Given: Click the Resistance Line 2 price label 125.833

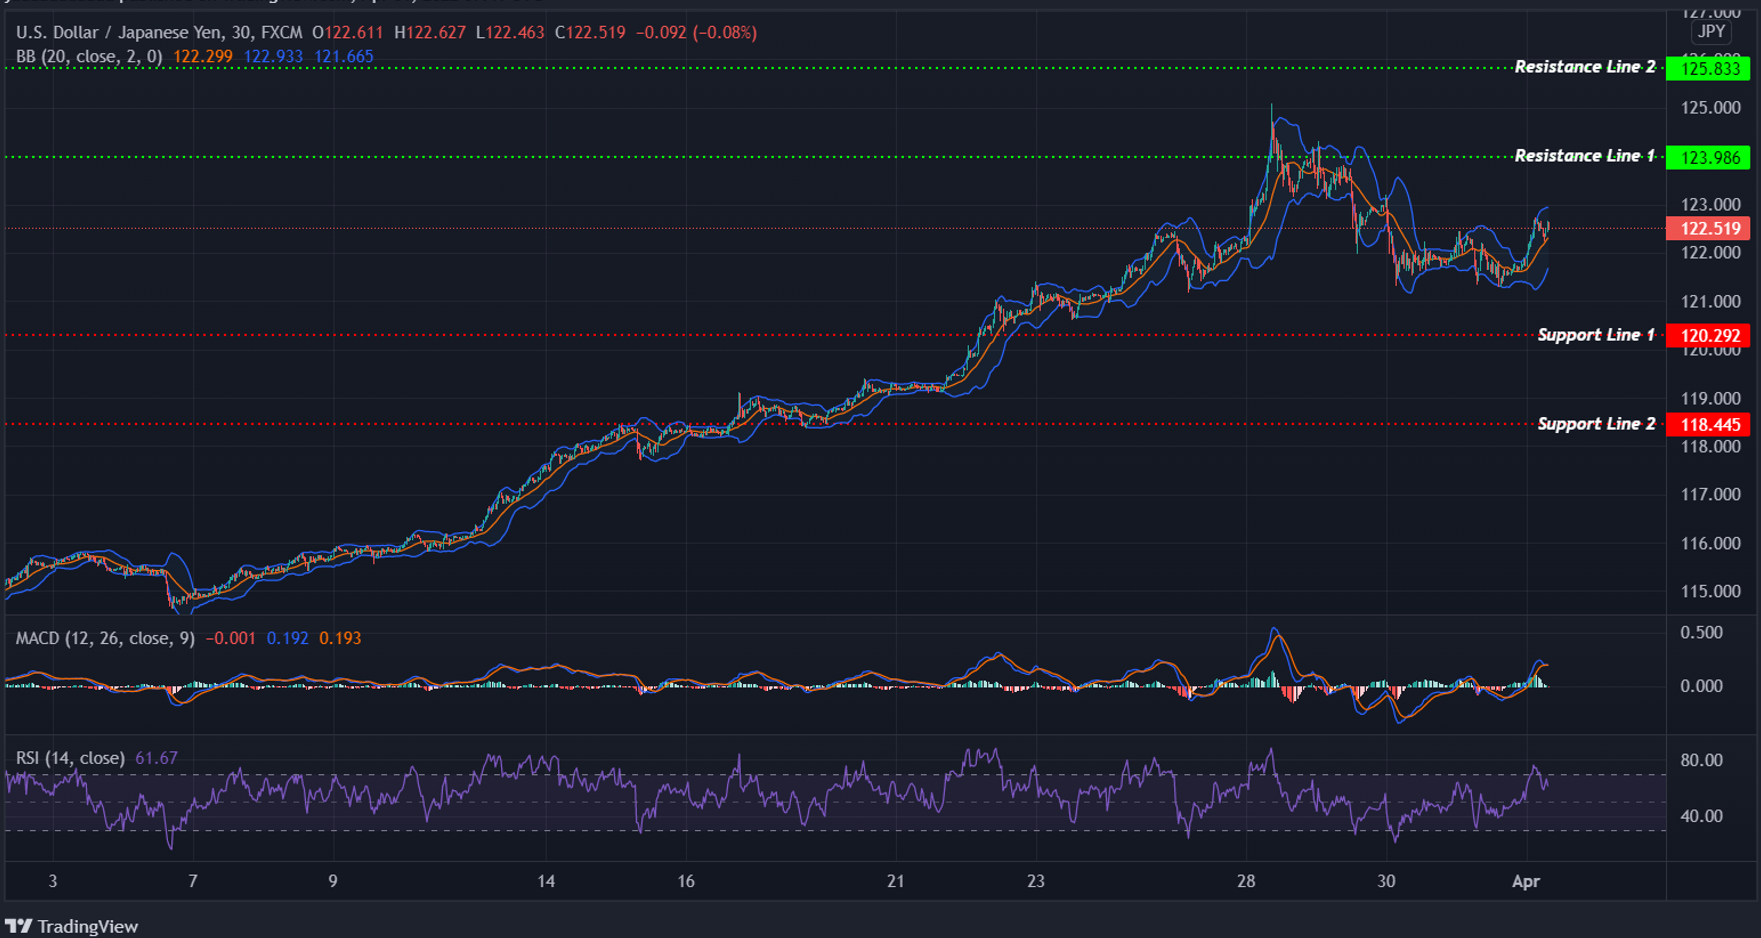Looking at the screenshot, I should [1707, 67].
